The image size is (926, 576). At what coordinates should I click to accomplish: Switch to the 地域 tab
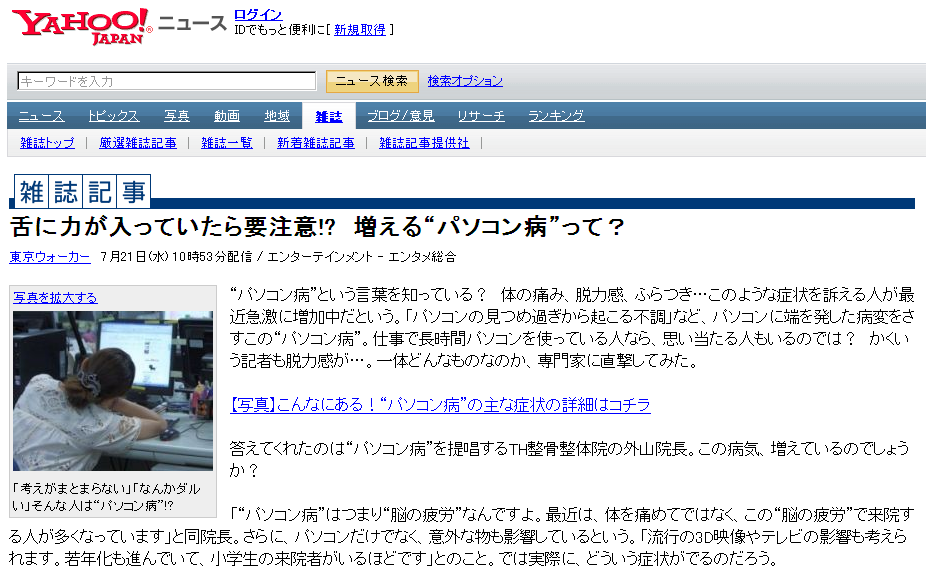pyautogui.click(x=277, y=116)
